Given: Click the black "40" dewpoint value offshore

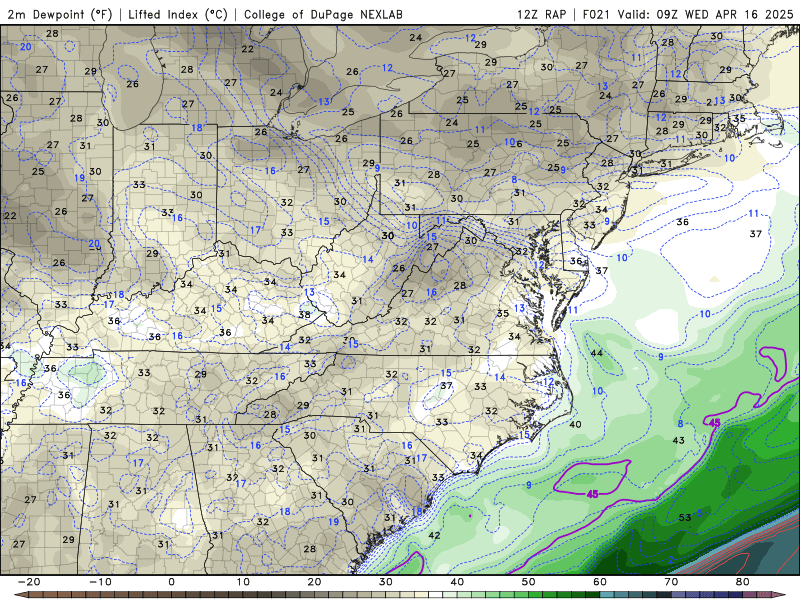Looking at the screenshot, I should coord(575,424).
